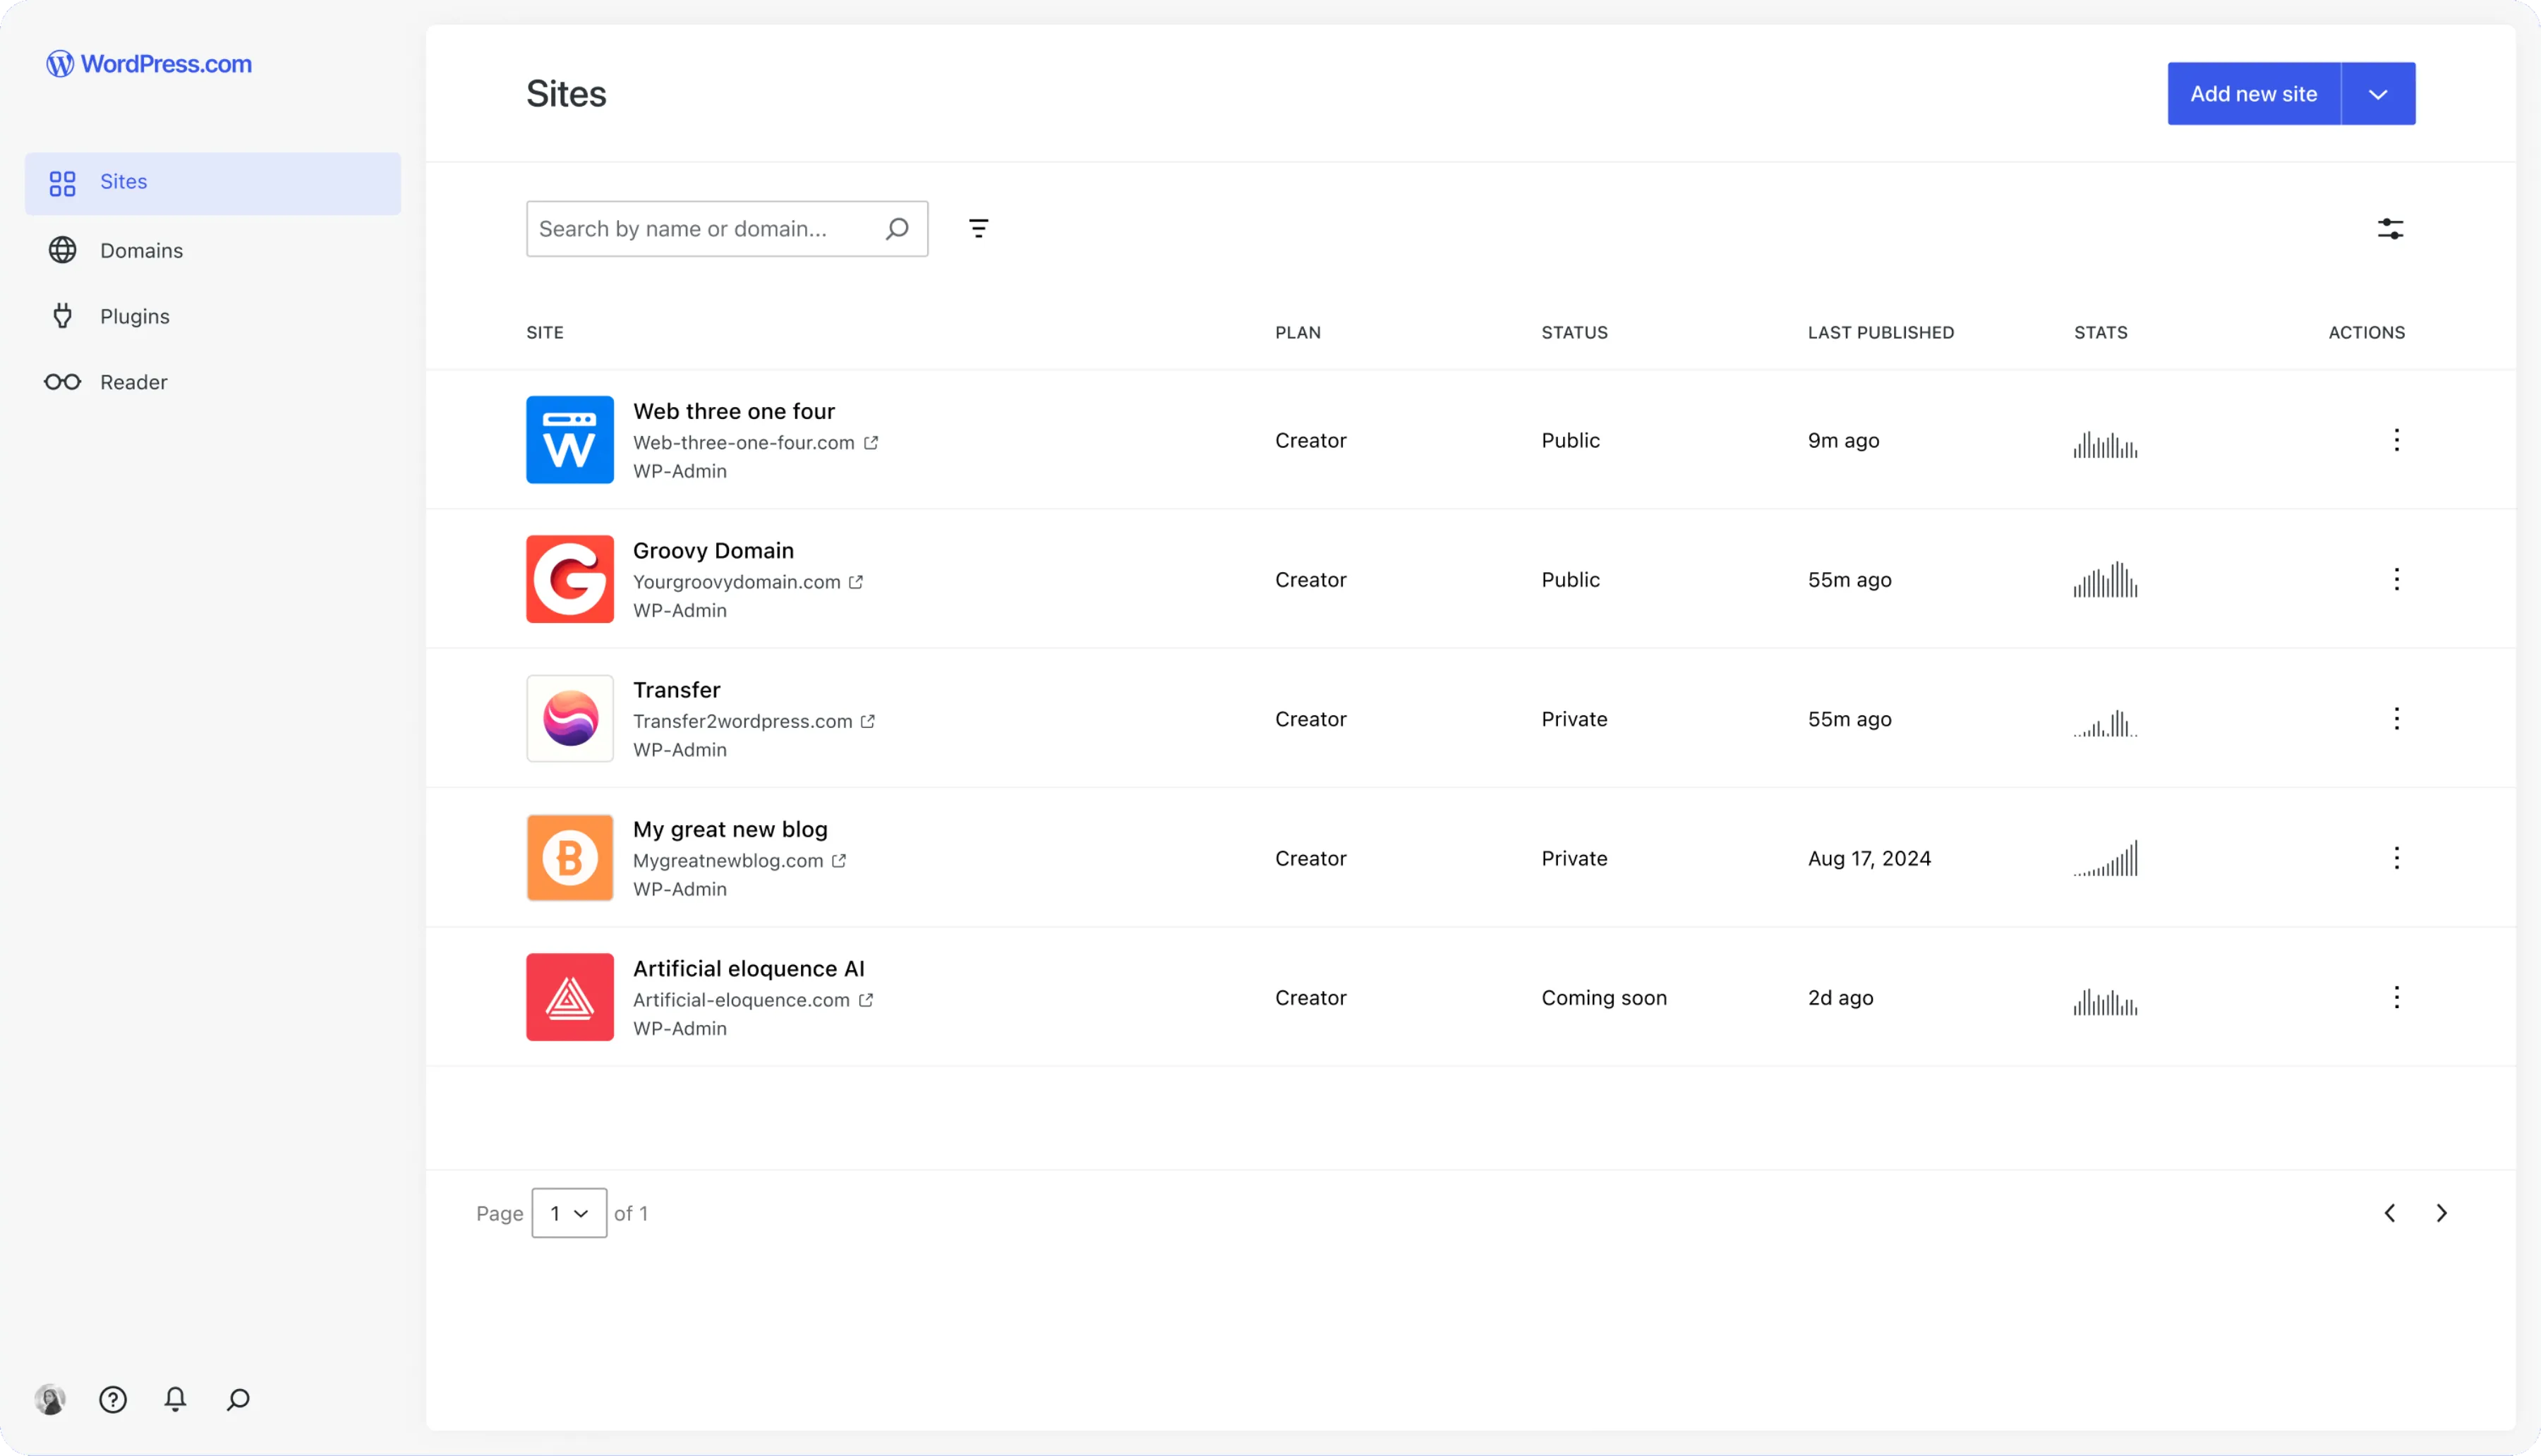Screen dimensions: 2541x1456
Task: Open actions menu for Artificial eloquence AI
Action: coord(2396,997)
